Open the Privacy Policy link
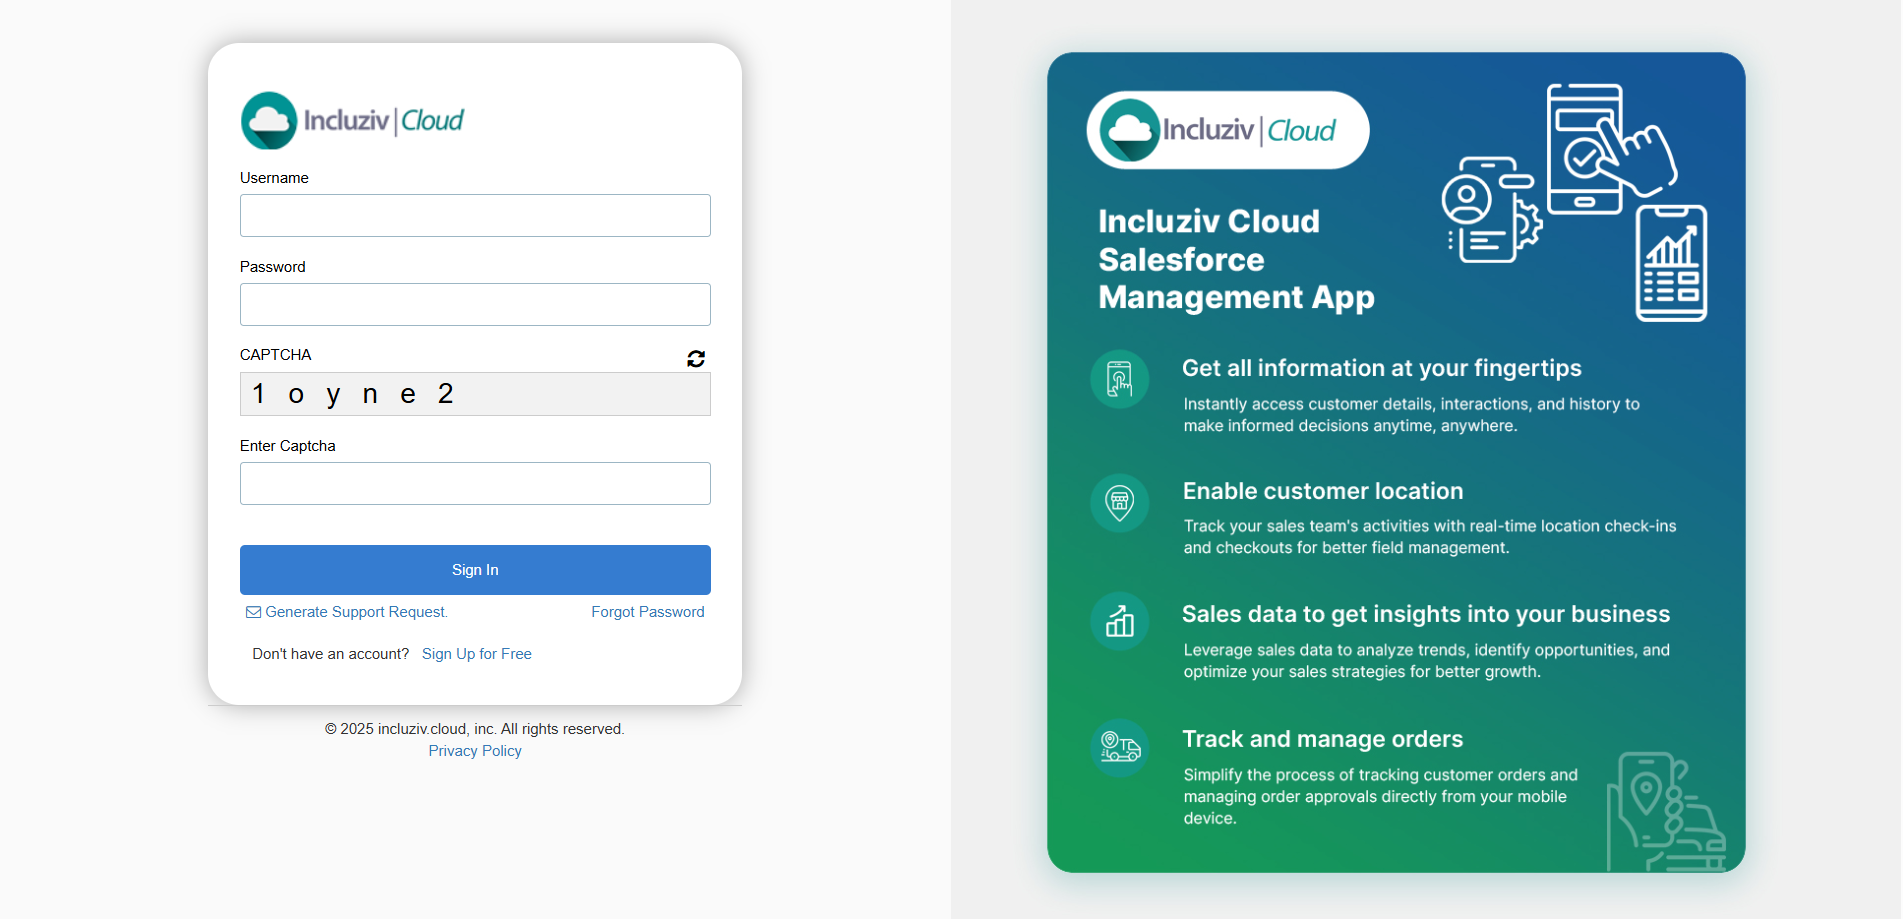Image resolution: width=1903 pixels, height=919 pixels. coord(475,751)
